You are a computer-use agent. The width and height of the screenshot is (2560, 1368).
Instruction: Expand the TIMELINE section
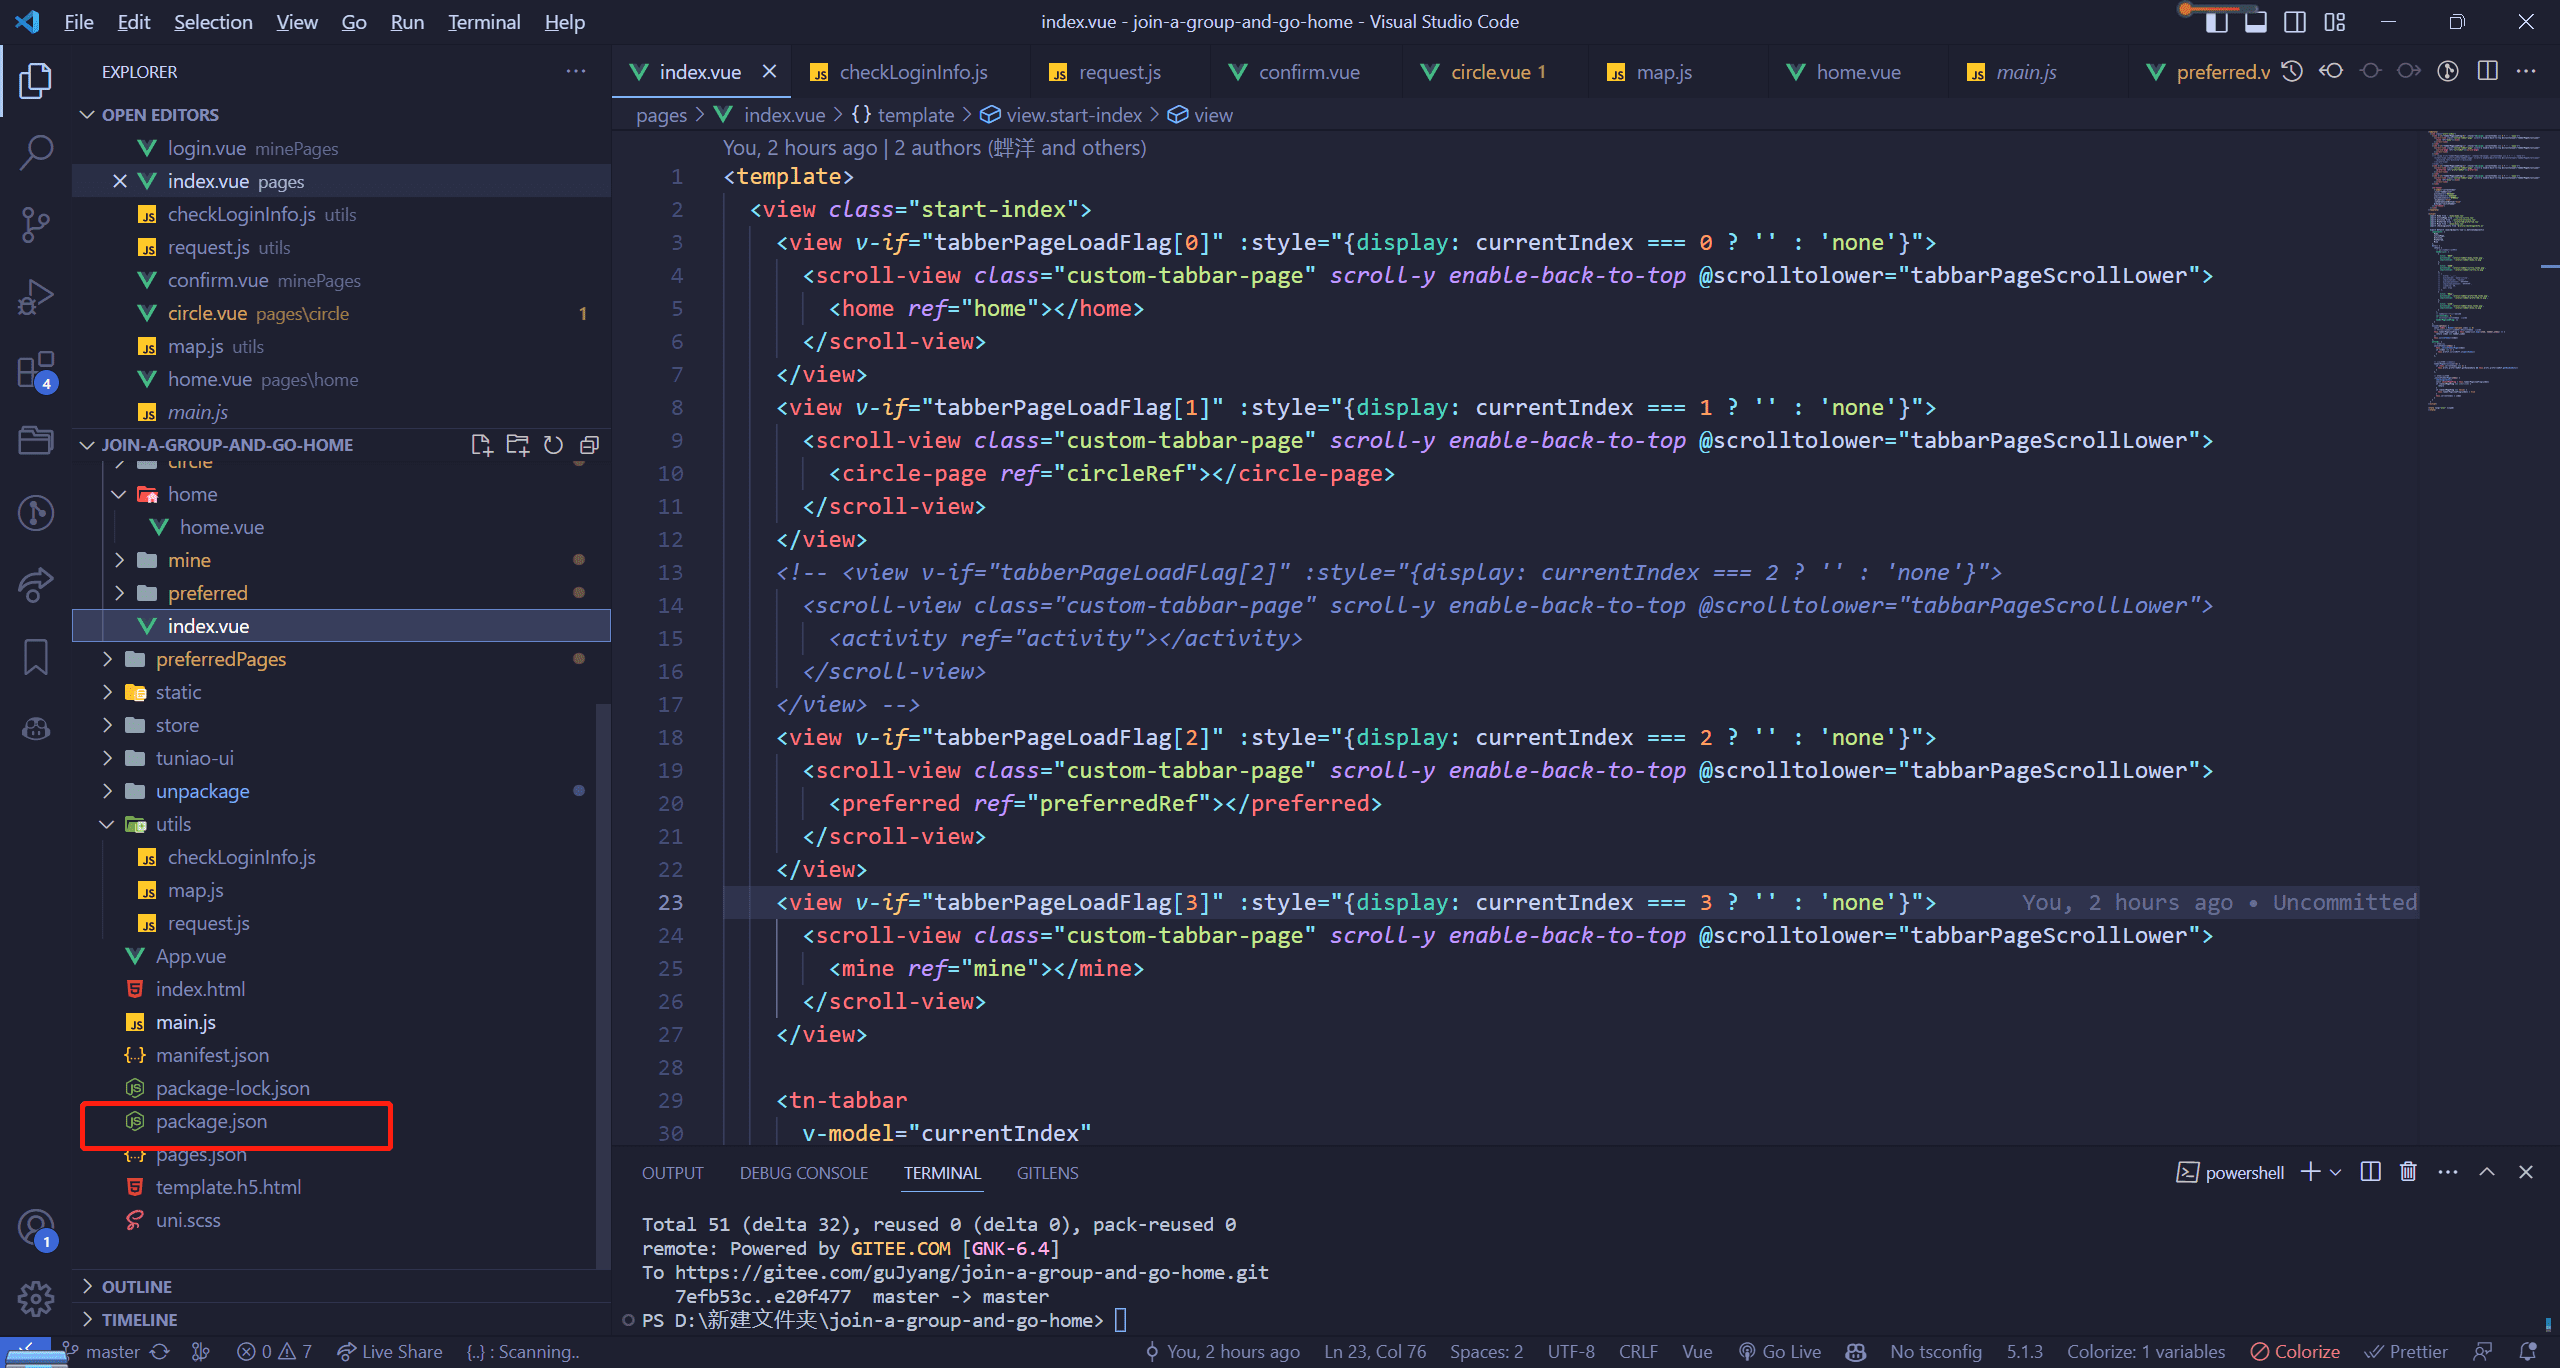(x=87, y=1319)
